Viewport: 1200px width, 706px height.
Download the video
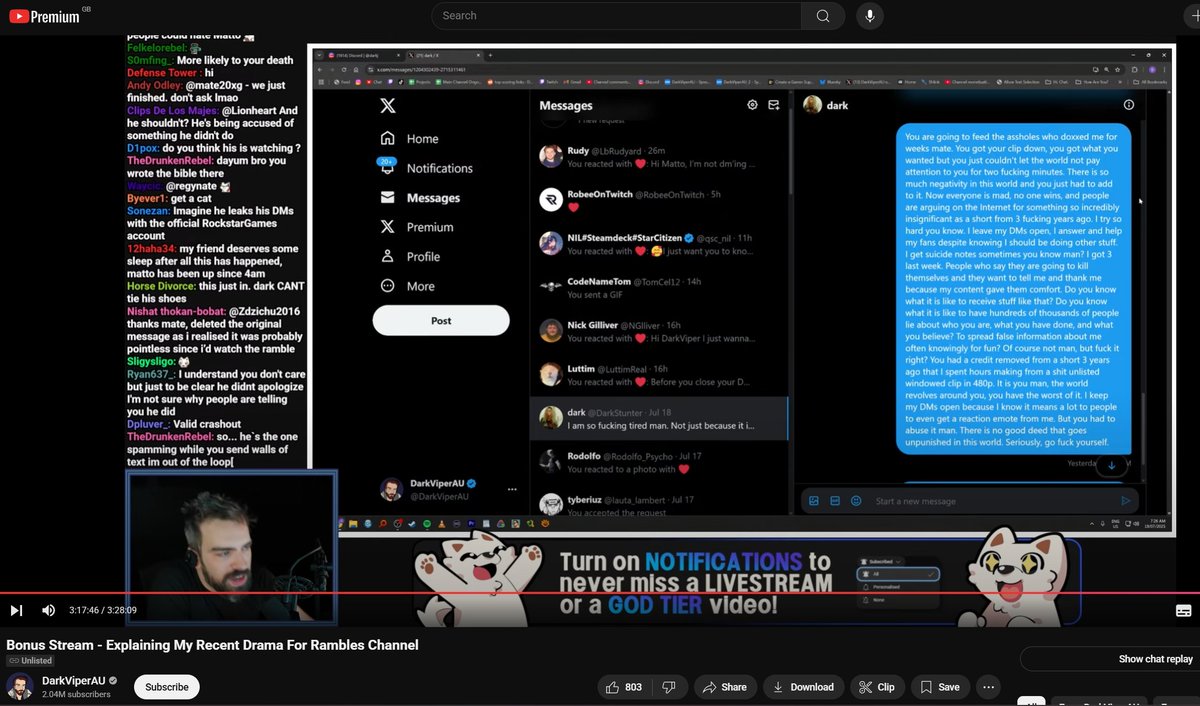pos(803,687)
